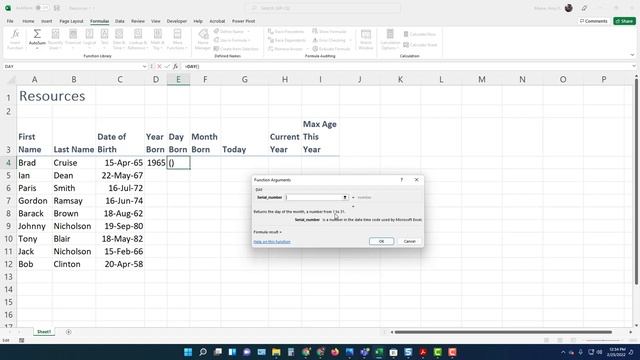Viewport: 640px width, 360px height.
Task: Open Recently Used functions list
Action: (55, 40)
